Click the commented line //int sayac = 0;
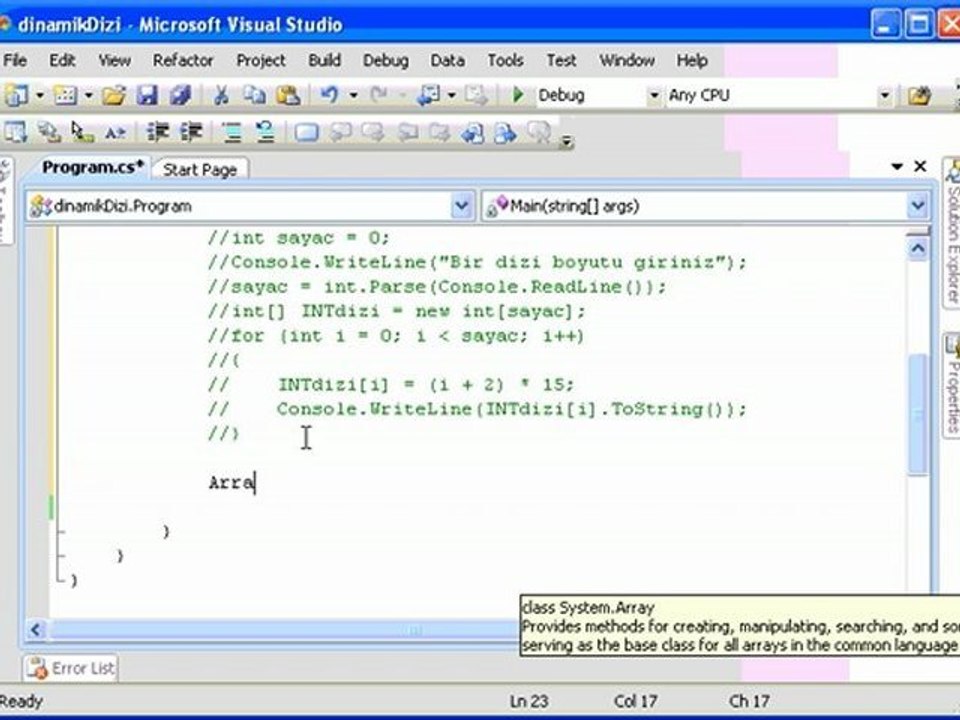The width and height of the screenshot is (960, 720). tap(298, 238)
